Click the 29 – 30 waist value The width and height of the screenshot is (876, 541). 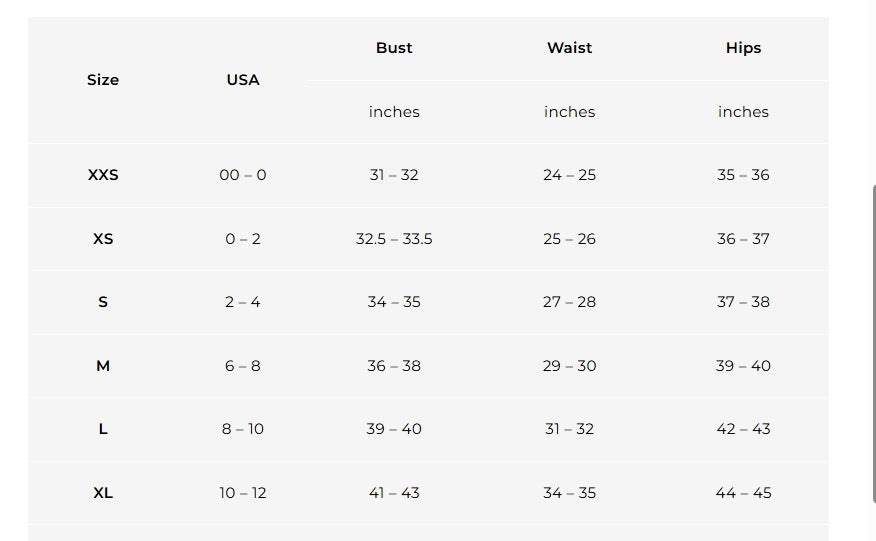tap(569, 366)
